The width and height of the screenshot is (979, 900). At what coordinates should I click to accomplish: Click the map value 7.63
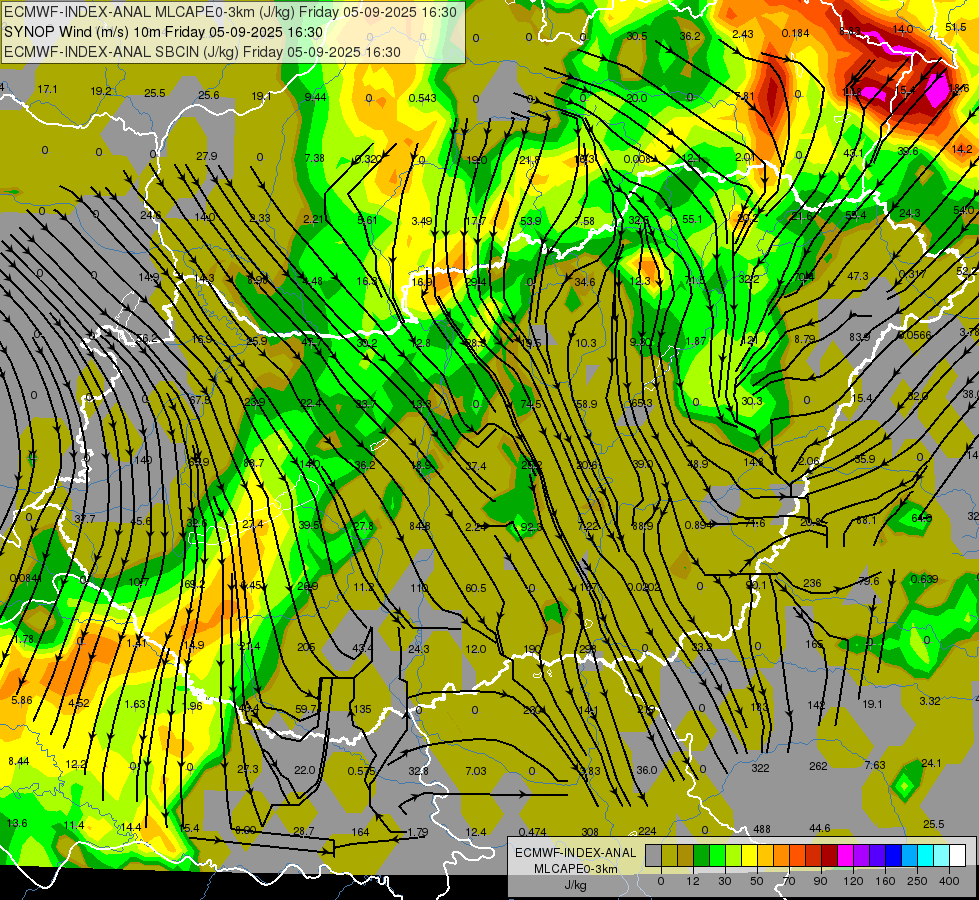pyautogui.click(x=875, y=764)
